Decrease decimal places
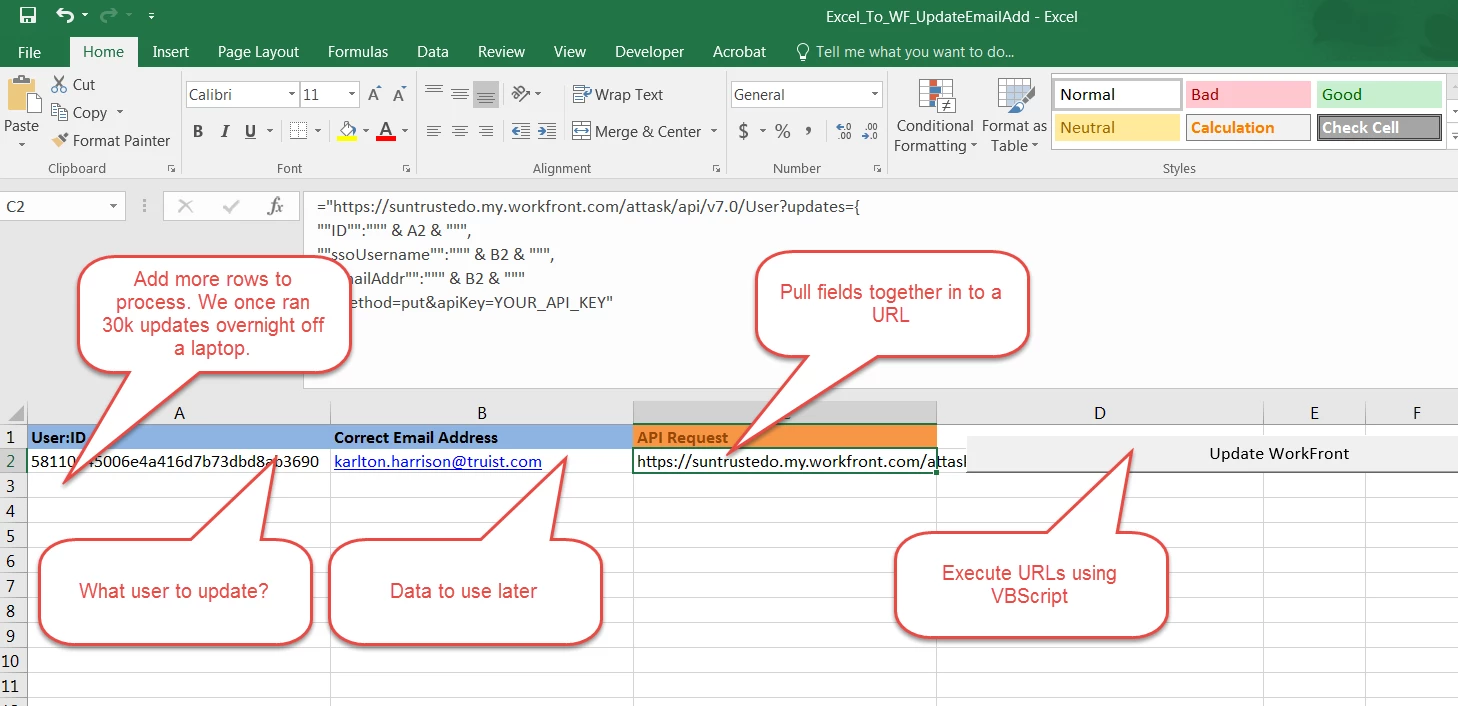The image size is (1458, 706). [x=871, y=131]
